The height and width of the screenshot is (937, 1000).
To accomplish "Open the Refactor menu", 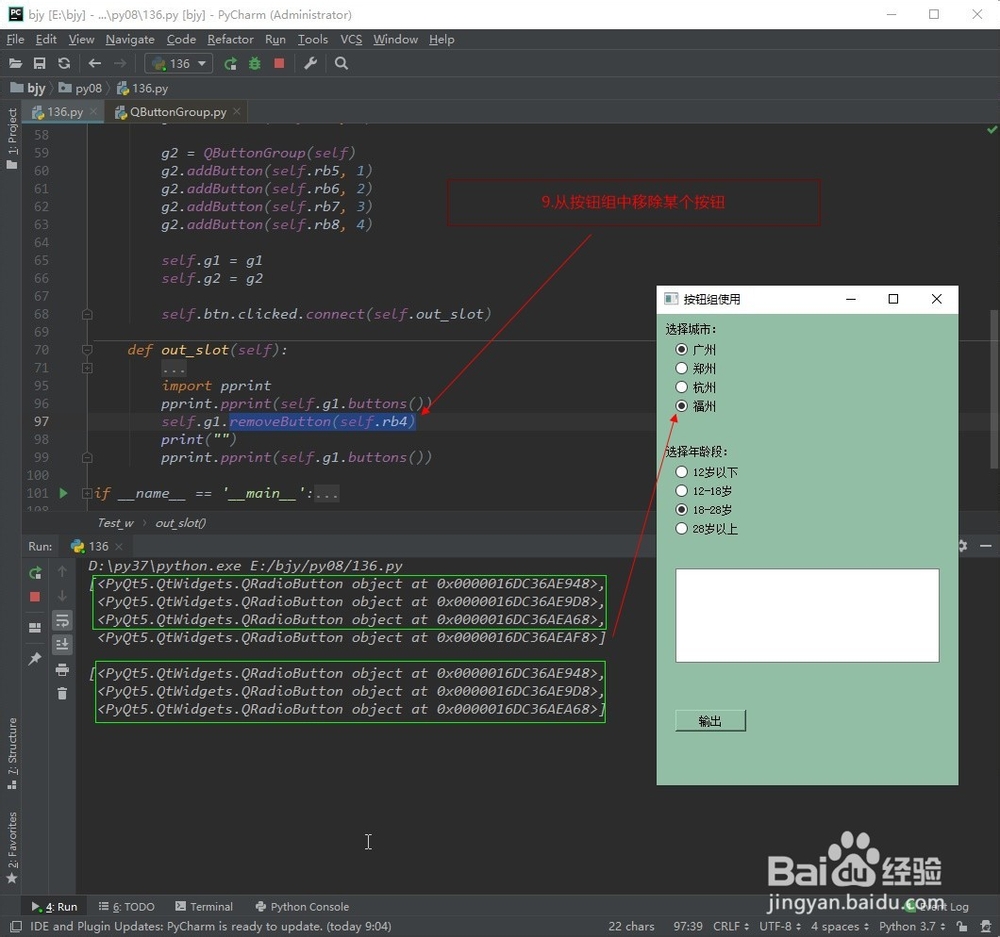I will (x=230, y=40).
